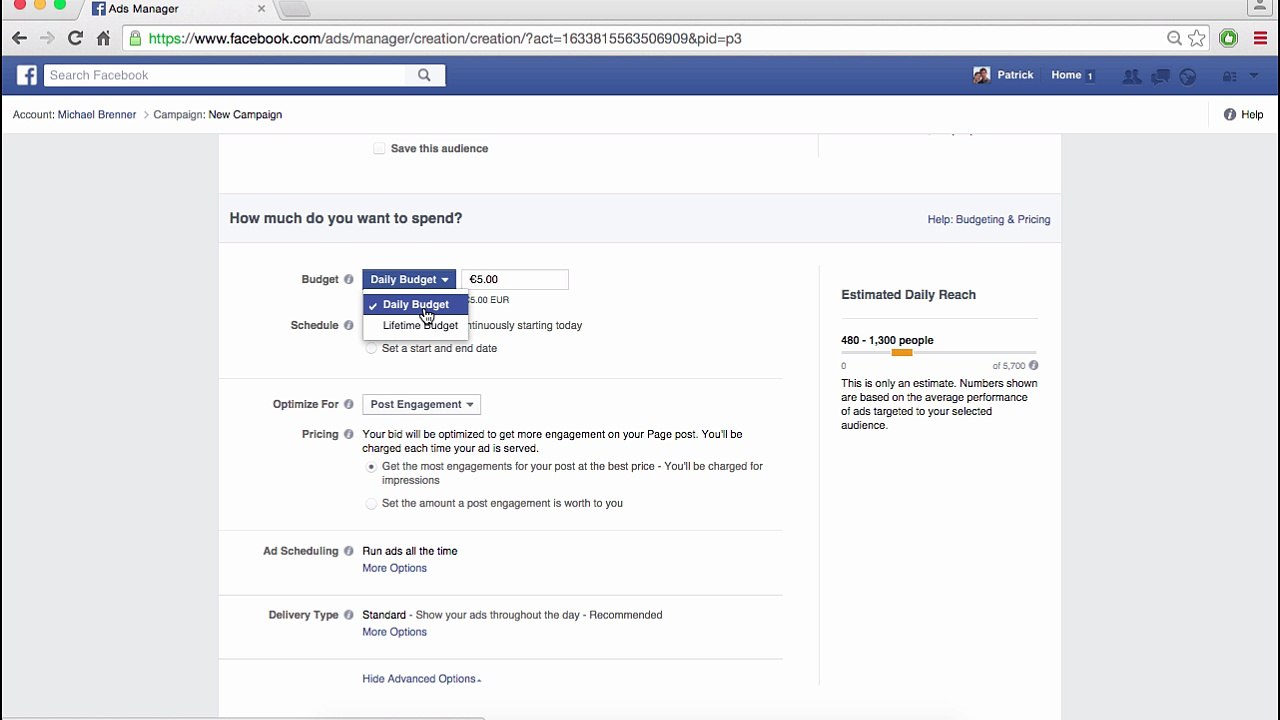Click info icon next to Budget label
This screenshot has height=720, width=1280.
point(349,279)
